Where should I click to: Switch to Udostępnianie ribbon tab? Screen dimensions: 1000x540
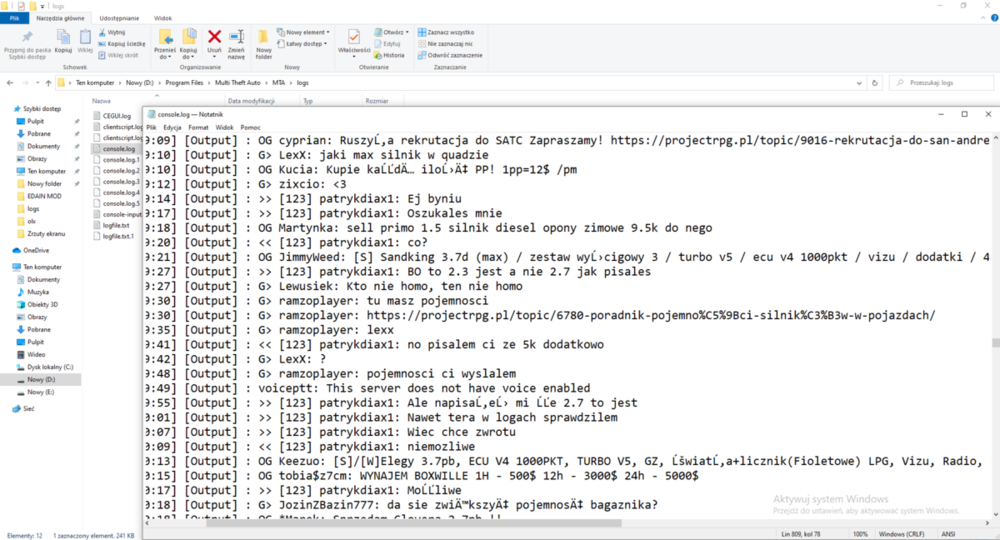[x=119, y=18]
